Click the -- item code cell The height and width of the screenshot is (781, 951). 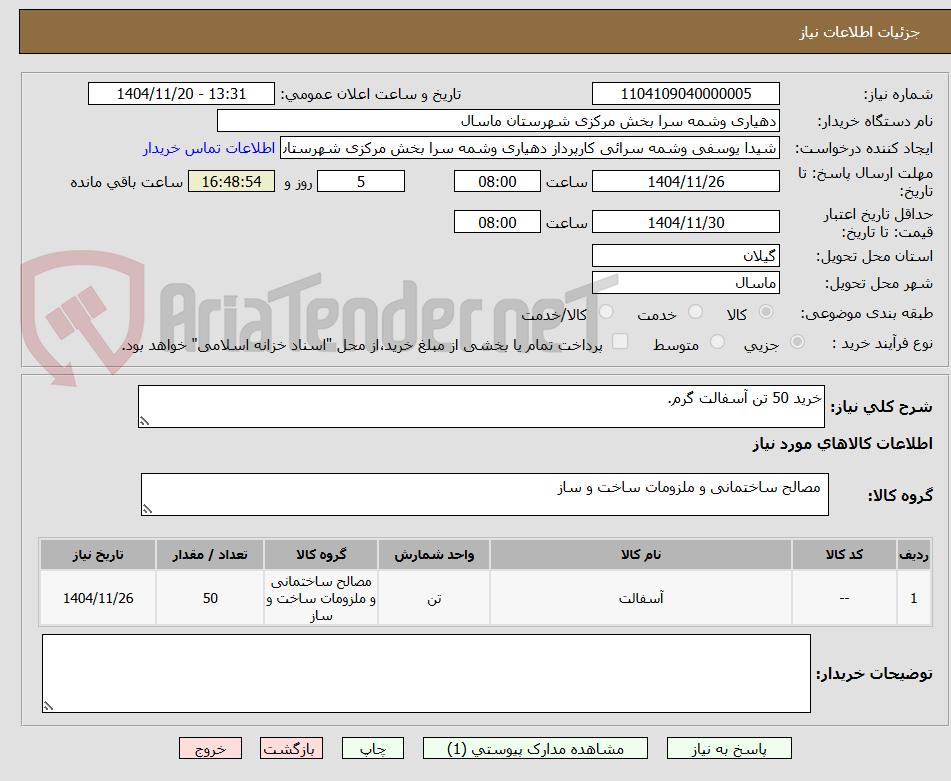click(x=844, y=598)
